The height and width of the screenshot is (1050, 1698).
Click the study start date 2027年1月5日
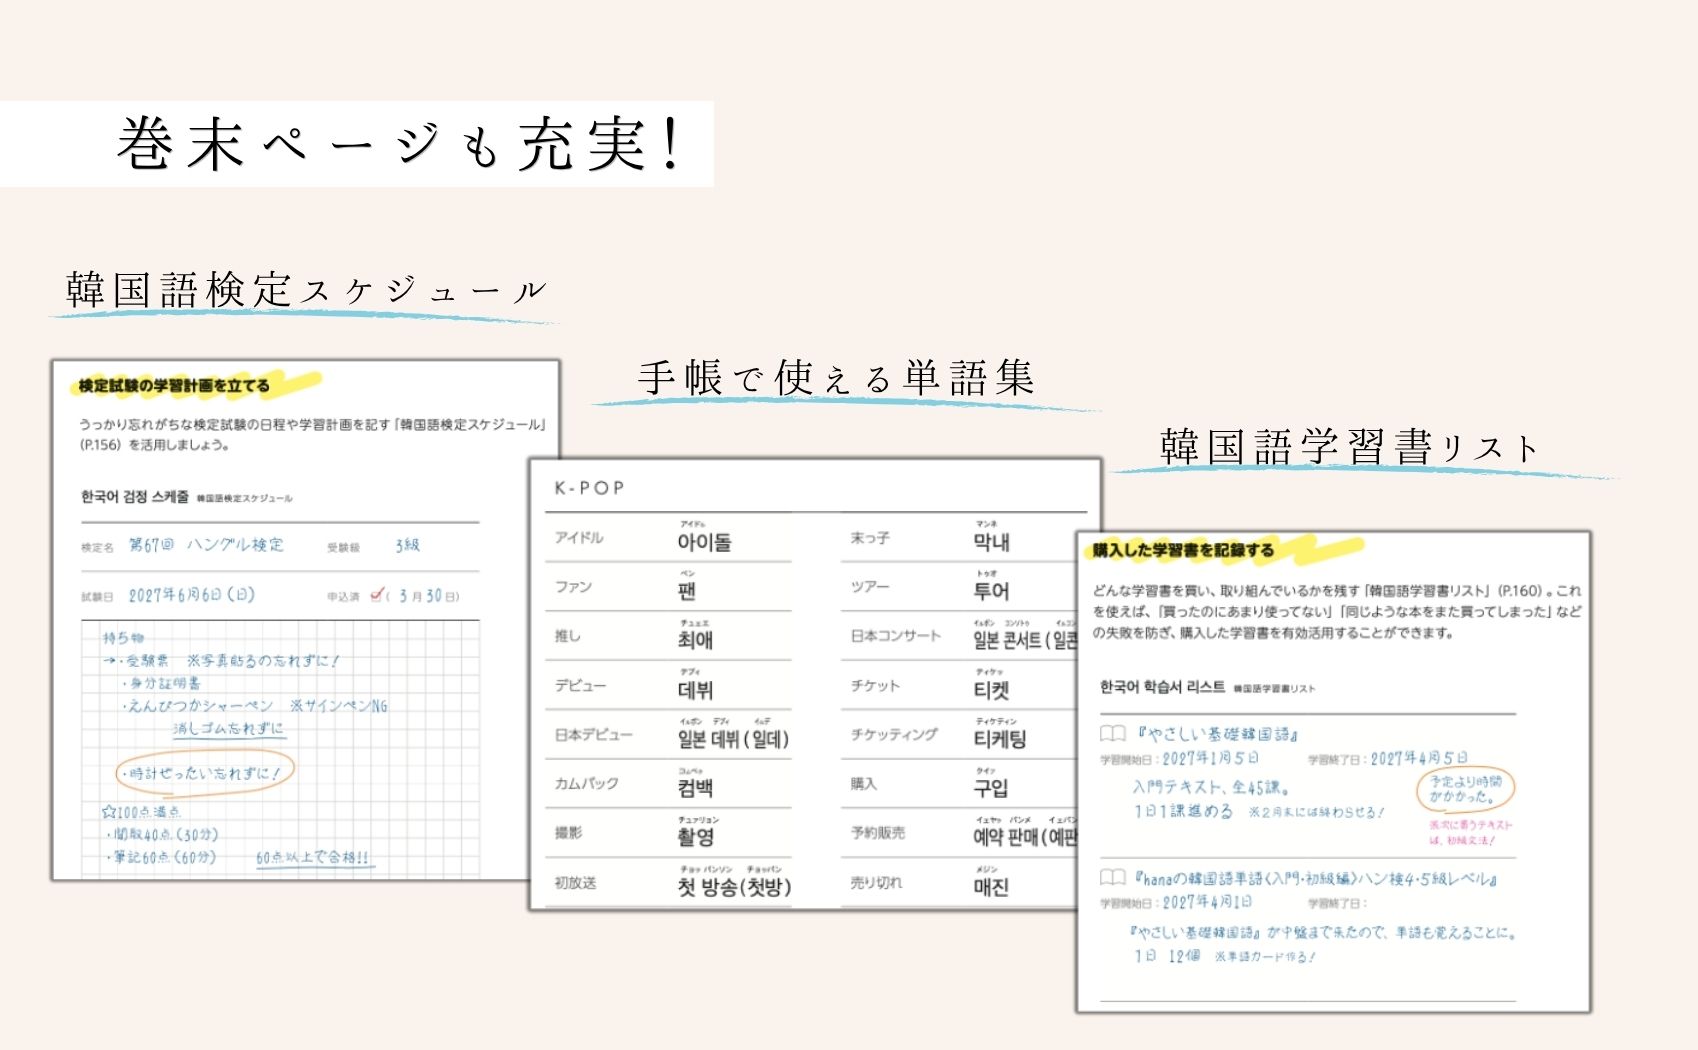point(1210,758)
